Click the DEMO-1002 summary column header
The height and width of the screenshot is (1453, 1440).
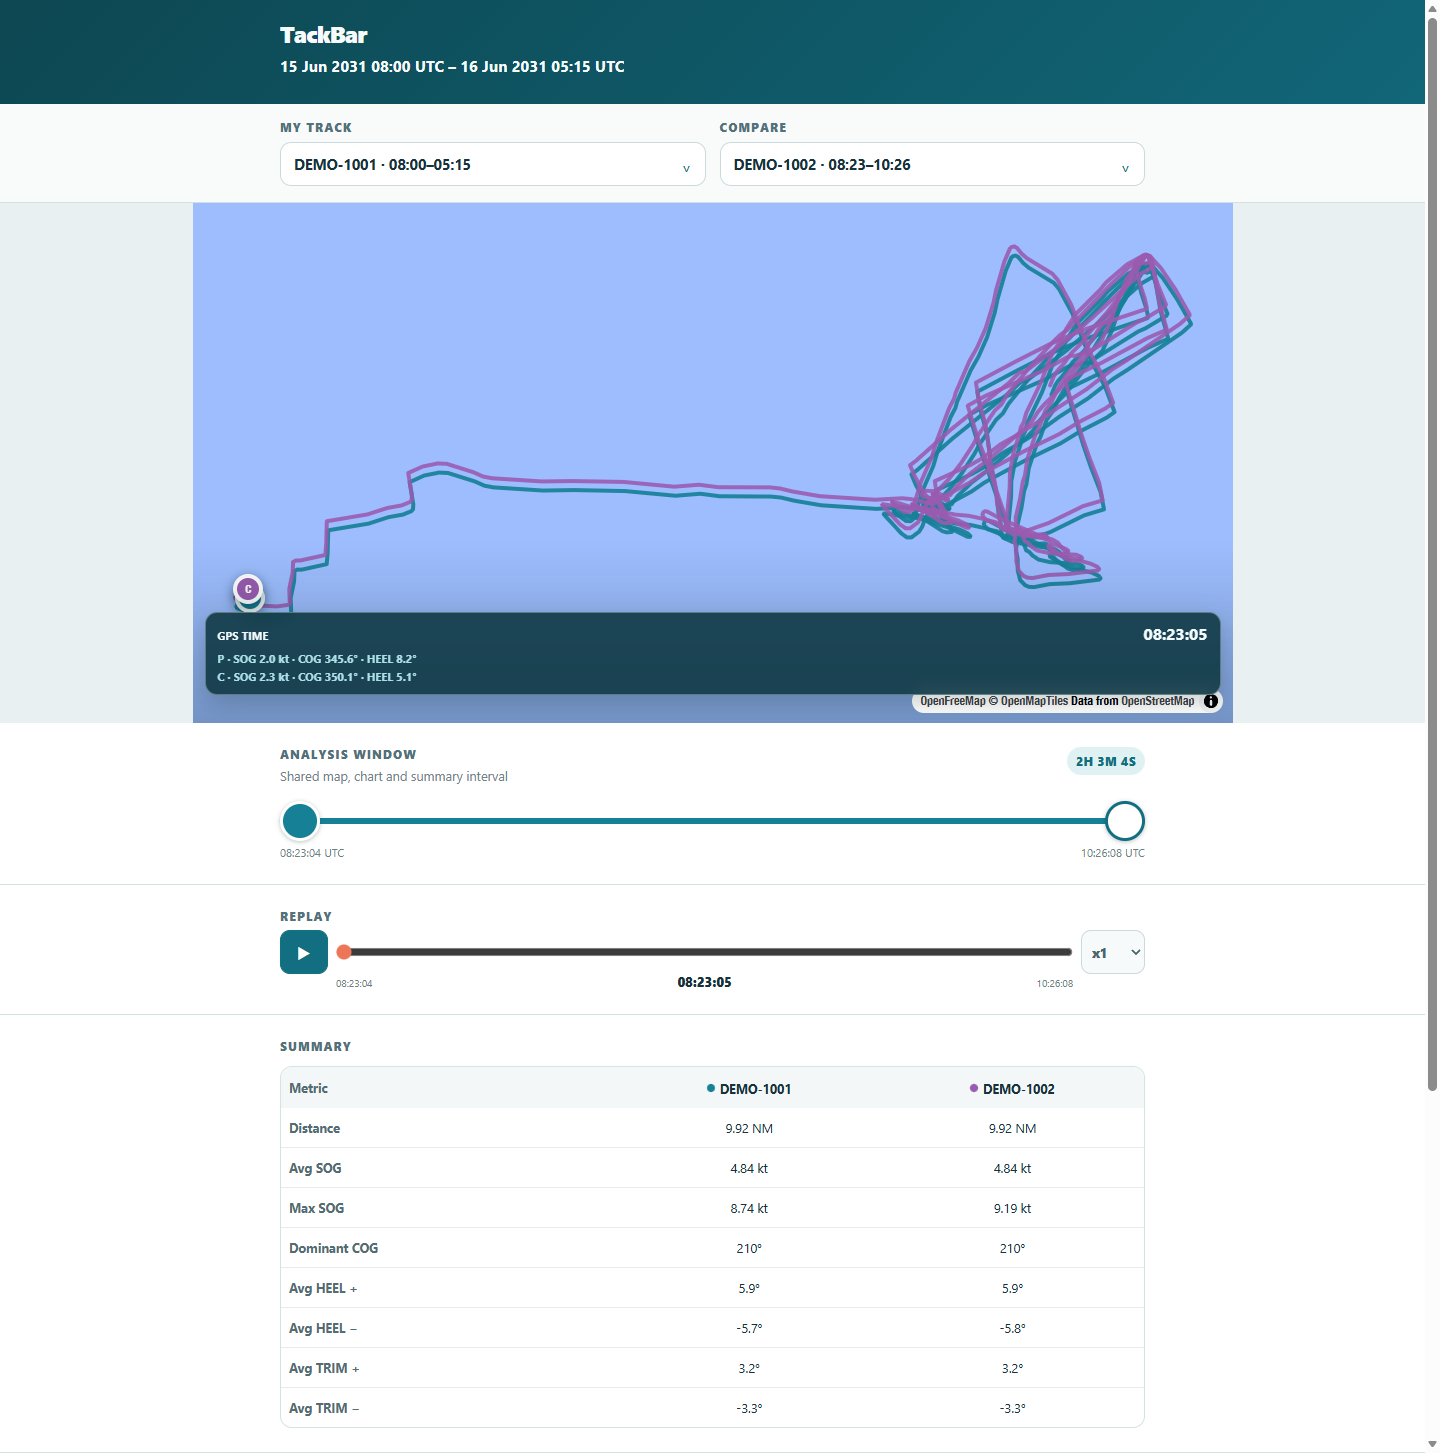(1012, 1089)
